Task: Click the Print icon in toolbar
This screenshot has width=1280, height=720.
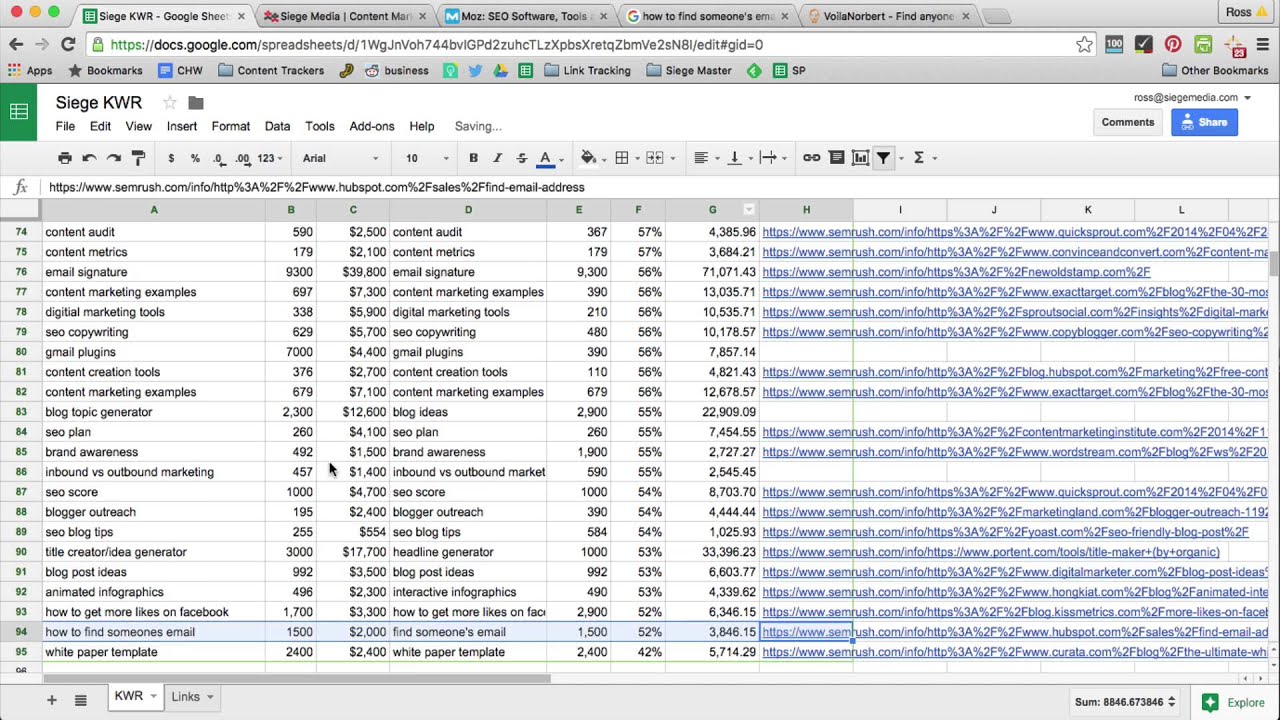Action: tap(65, 158)
